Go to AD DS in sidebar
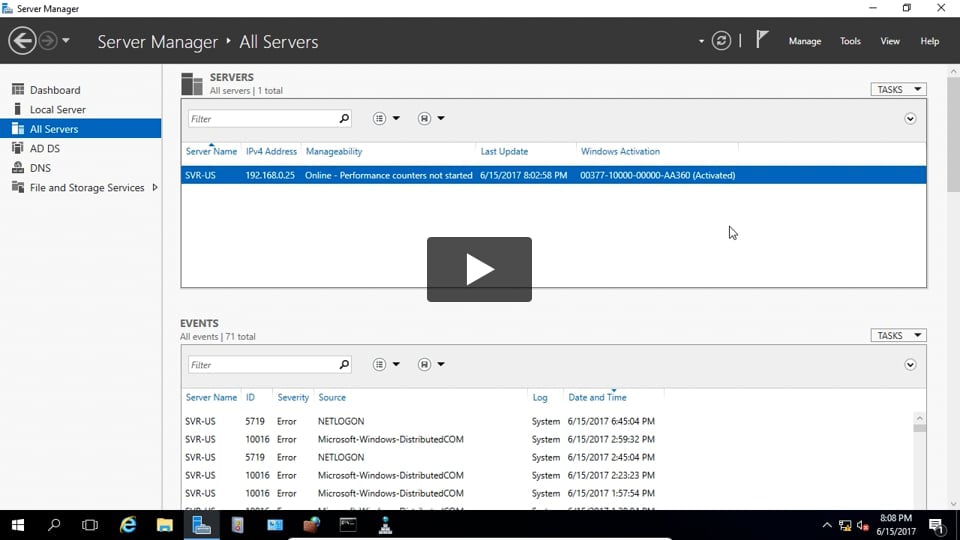Image resolution: width=960 pixels, height=540 pixels. 45,149
